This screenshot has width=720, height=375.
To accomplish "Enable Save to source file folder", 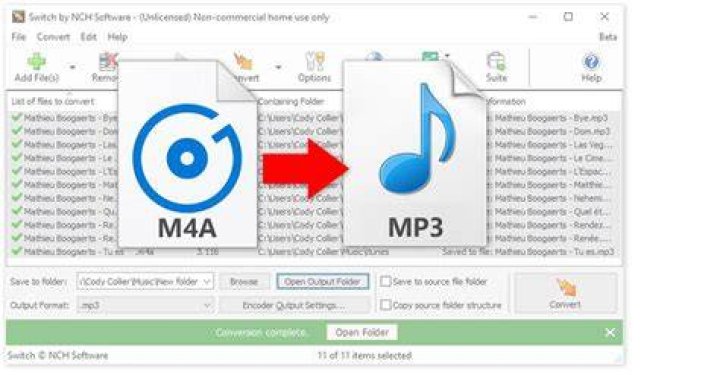I will 386,281.
